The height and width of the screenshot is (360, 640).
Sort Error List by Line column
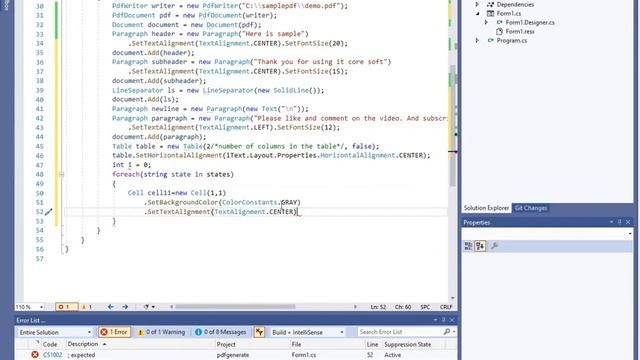click(x=373, y=344)
